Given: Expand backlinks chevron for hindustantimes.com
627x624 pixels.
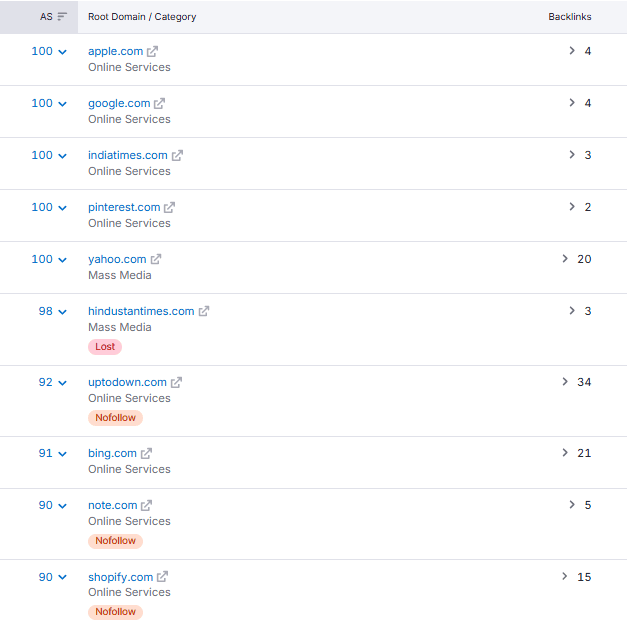Looking at the screenshot, I should pos(572,310).
